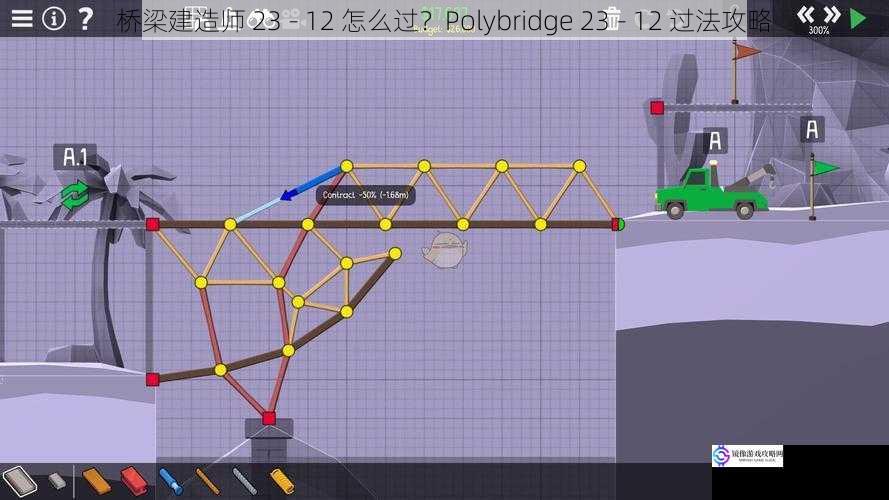This screenshot has height=500, width=889.
Task: Select the blue Hydraulics piston tool
Action: 171,481
